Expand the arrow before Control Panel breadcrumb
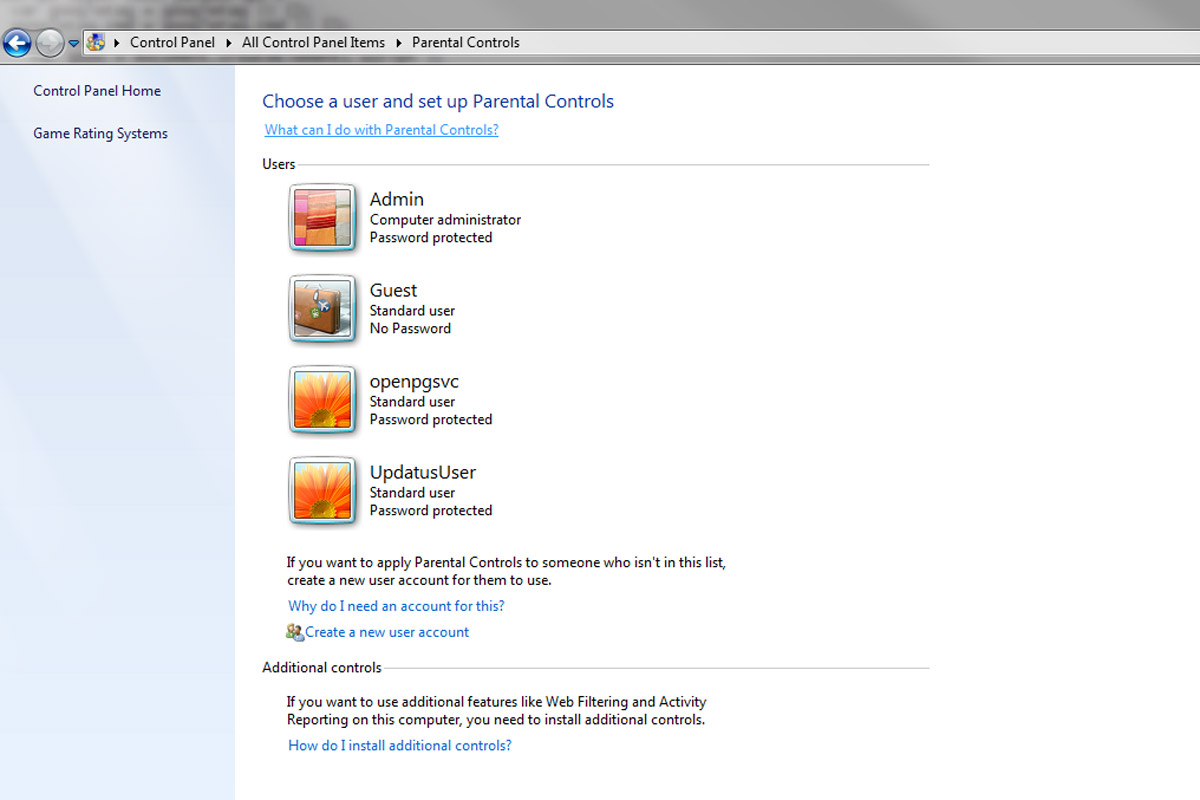Viewport: 1200px width, 800px height. pos(117,43)
